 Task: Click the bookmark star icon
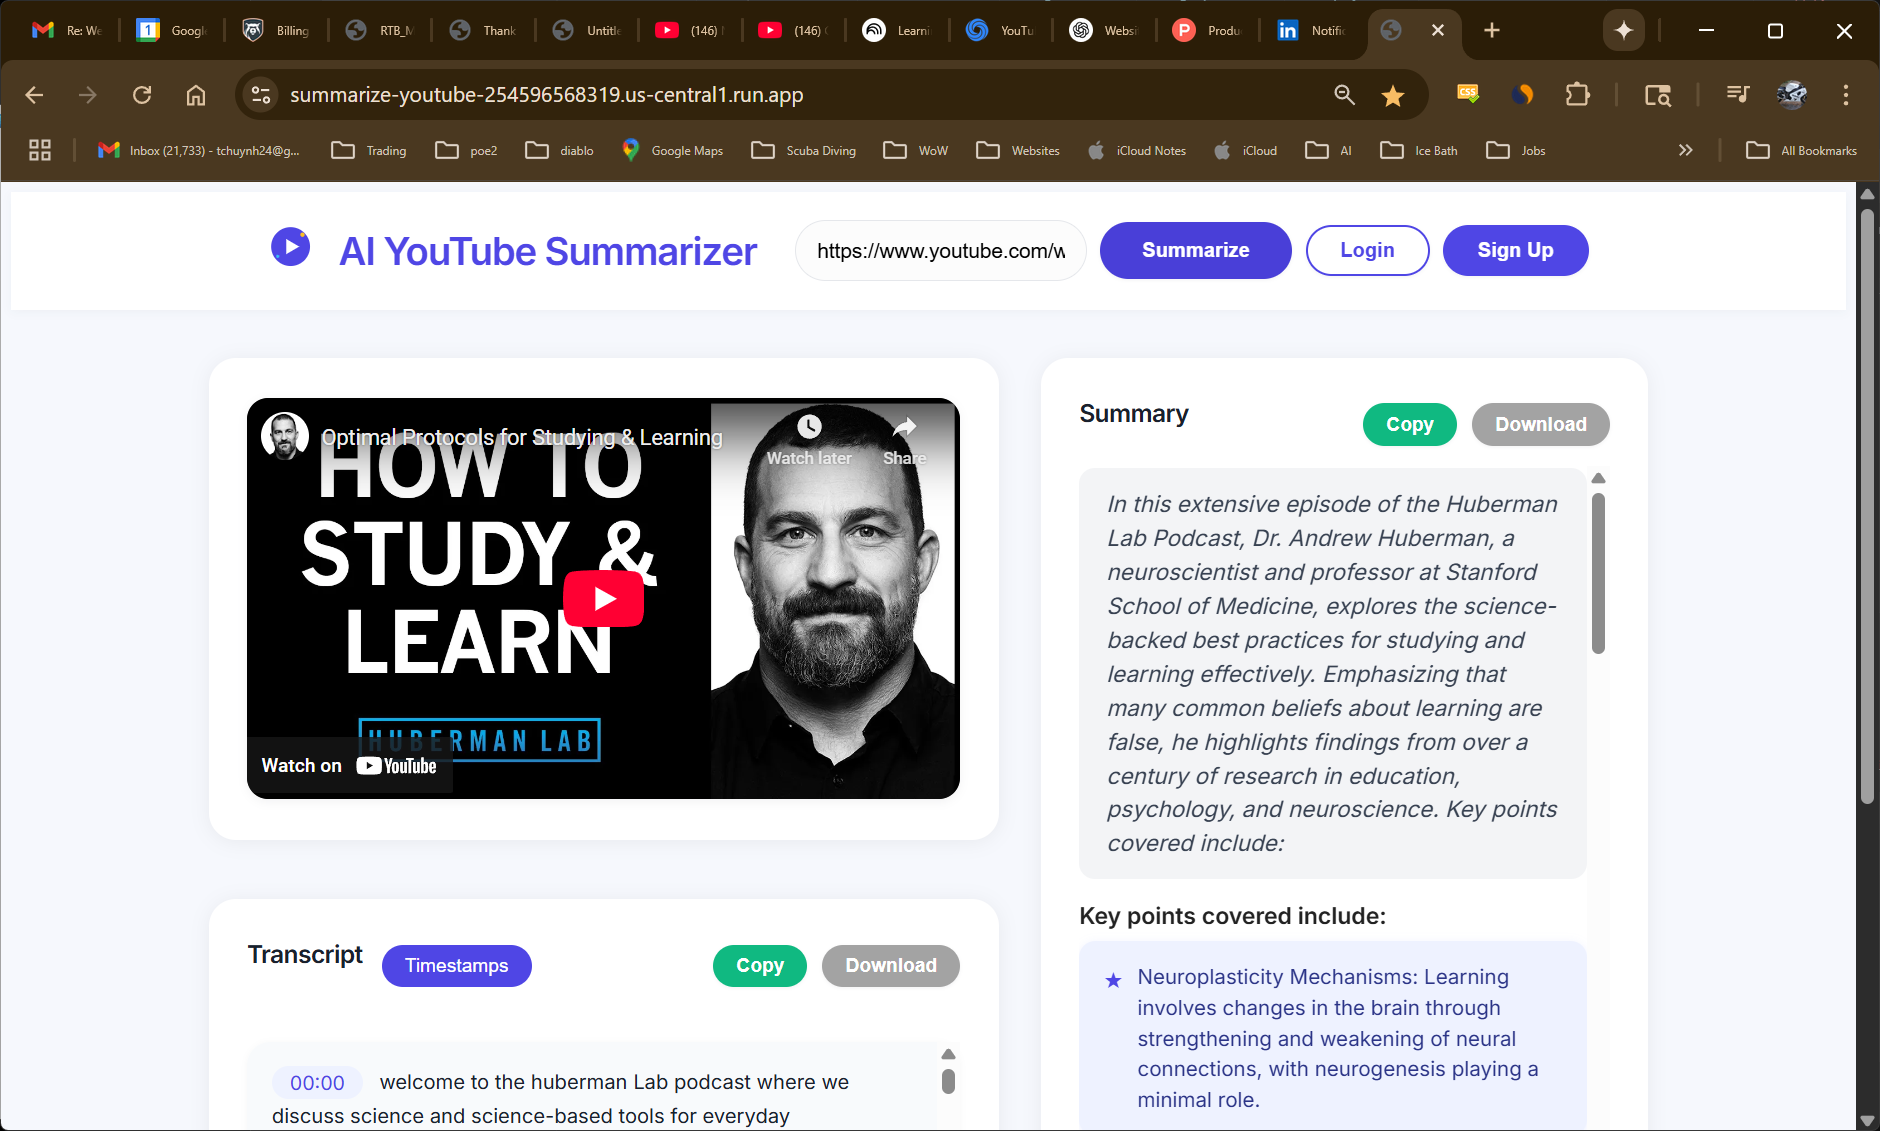point(1392,95)
